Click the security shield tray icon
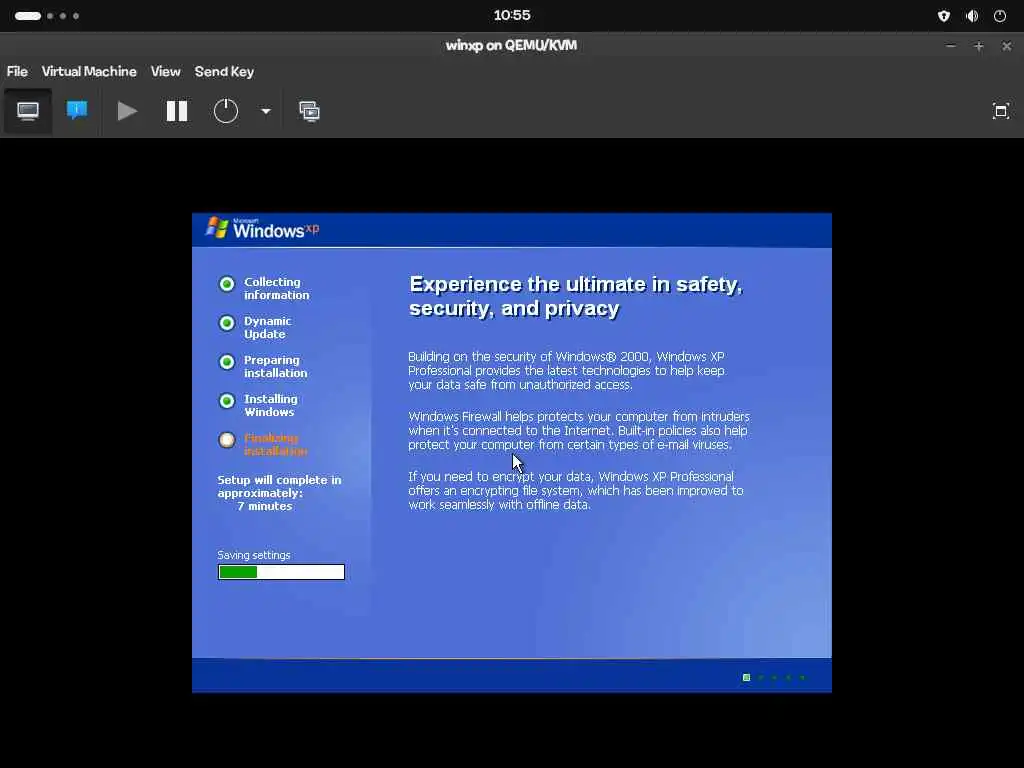This screenshot has height=768, width=1024. 944,16
